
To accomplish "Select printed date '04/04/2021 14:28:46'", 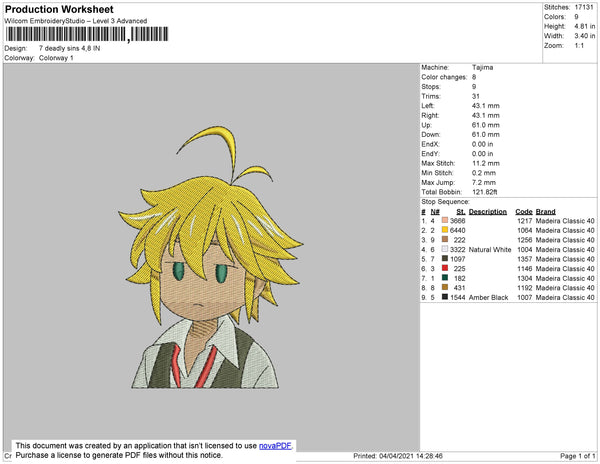I will click(411, 456).
